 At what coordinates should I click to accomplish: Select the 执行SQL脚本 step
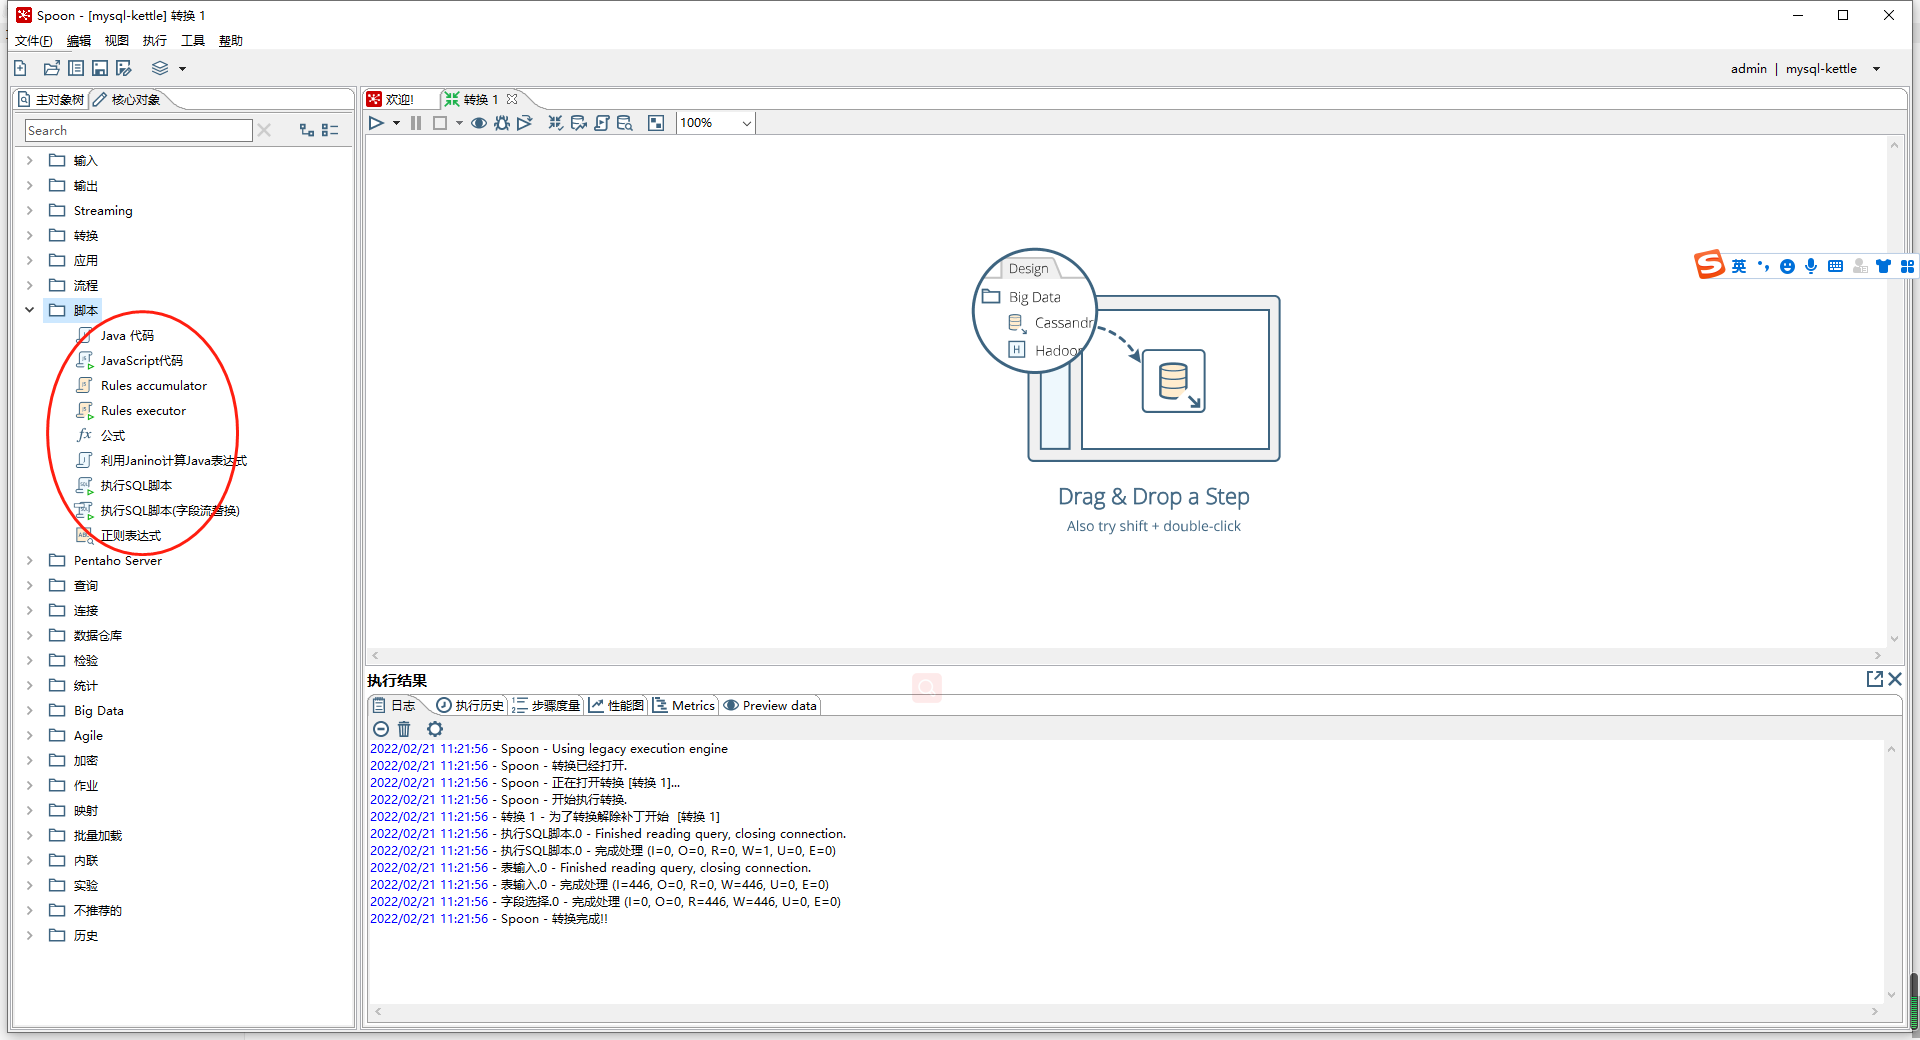tap(136, 485)
